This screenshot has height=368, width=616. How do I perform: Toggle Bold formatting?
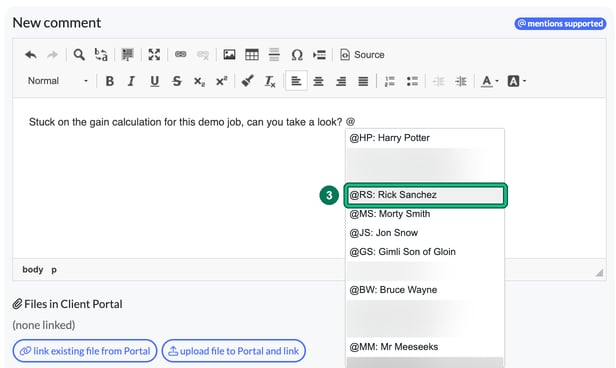point(110,81)
